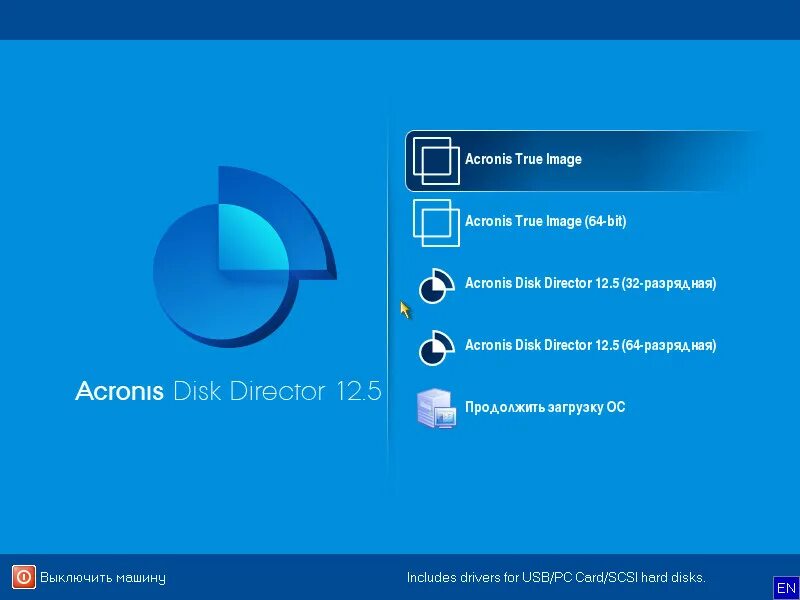Click the Disk Director 32-разрядная pie icon

tap(437, 285)
